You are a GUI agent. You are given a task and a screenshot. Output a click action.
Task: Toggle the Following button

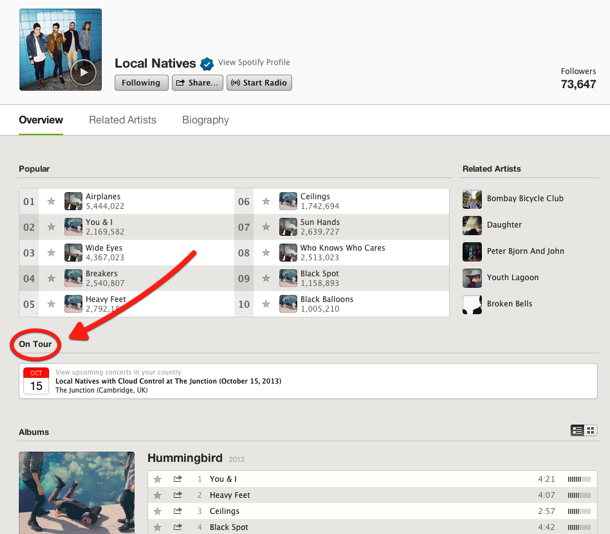click(x=141, y=83)
